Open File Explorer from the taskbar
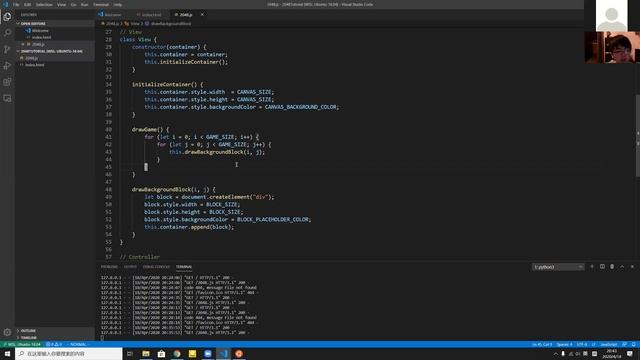 click(x=146, y=353)
